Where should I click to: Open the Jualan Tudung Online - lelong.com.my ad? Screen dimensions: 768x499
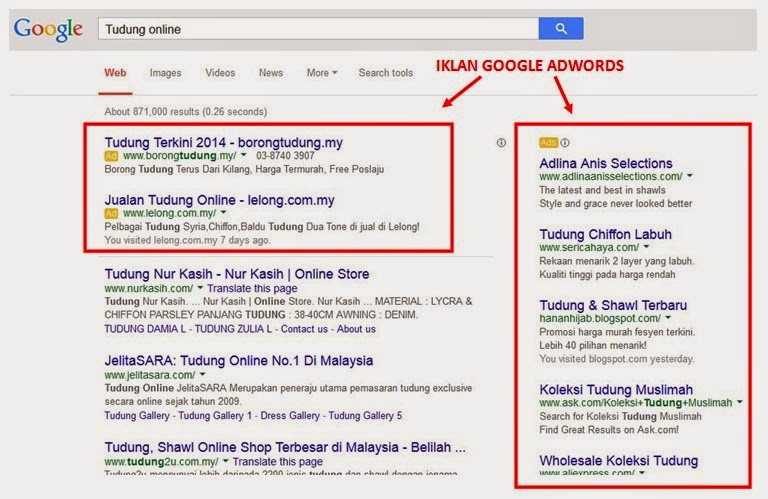point(219,200)
